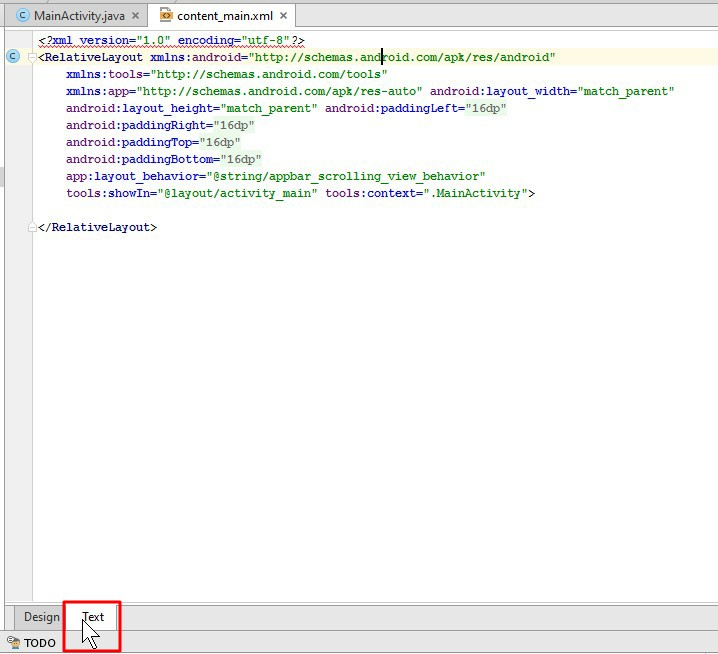Click the XML file icon on content_main.xml tab
The image size is (718, 654).
pyautogui.click(x=166, y=15)
